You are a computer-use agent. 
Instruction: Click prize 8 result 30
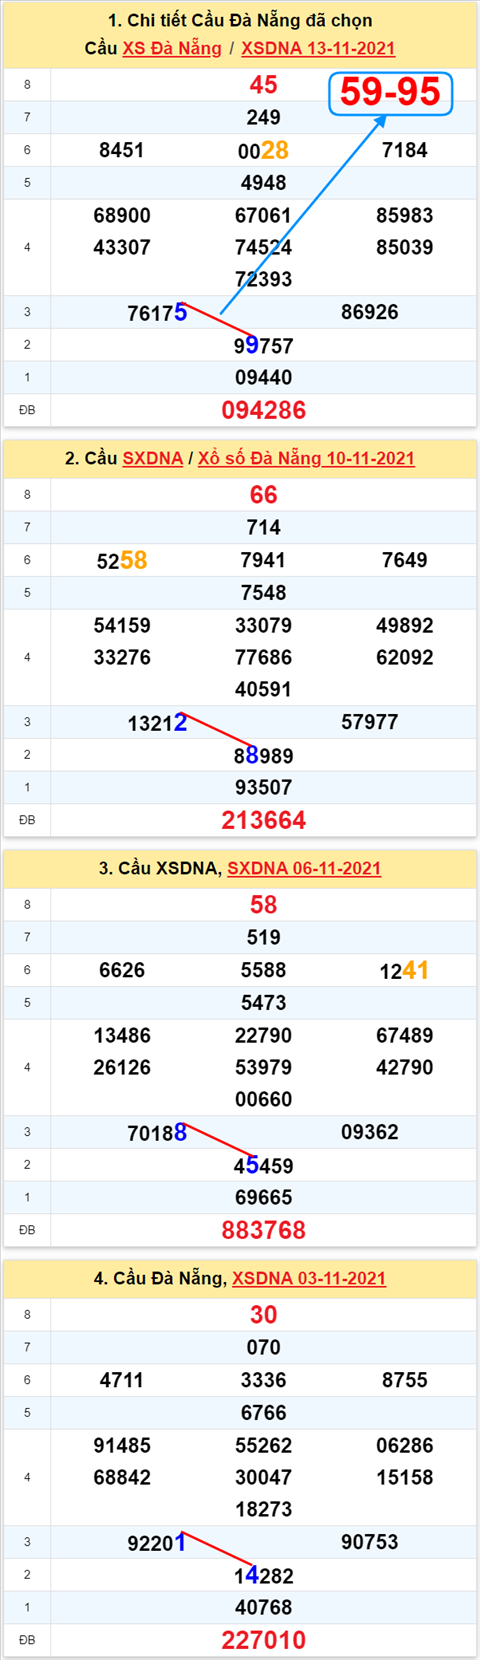point(264,1315)
